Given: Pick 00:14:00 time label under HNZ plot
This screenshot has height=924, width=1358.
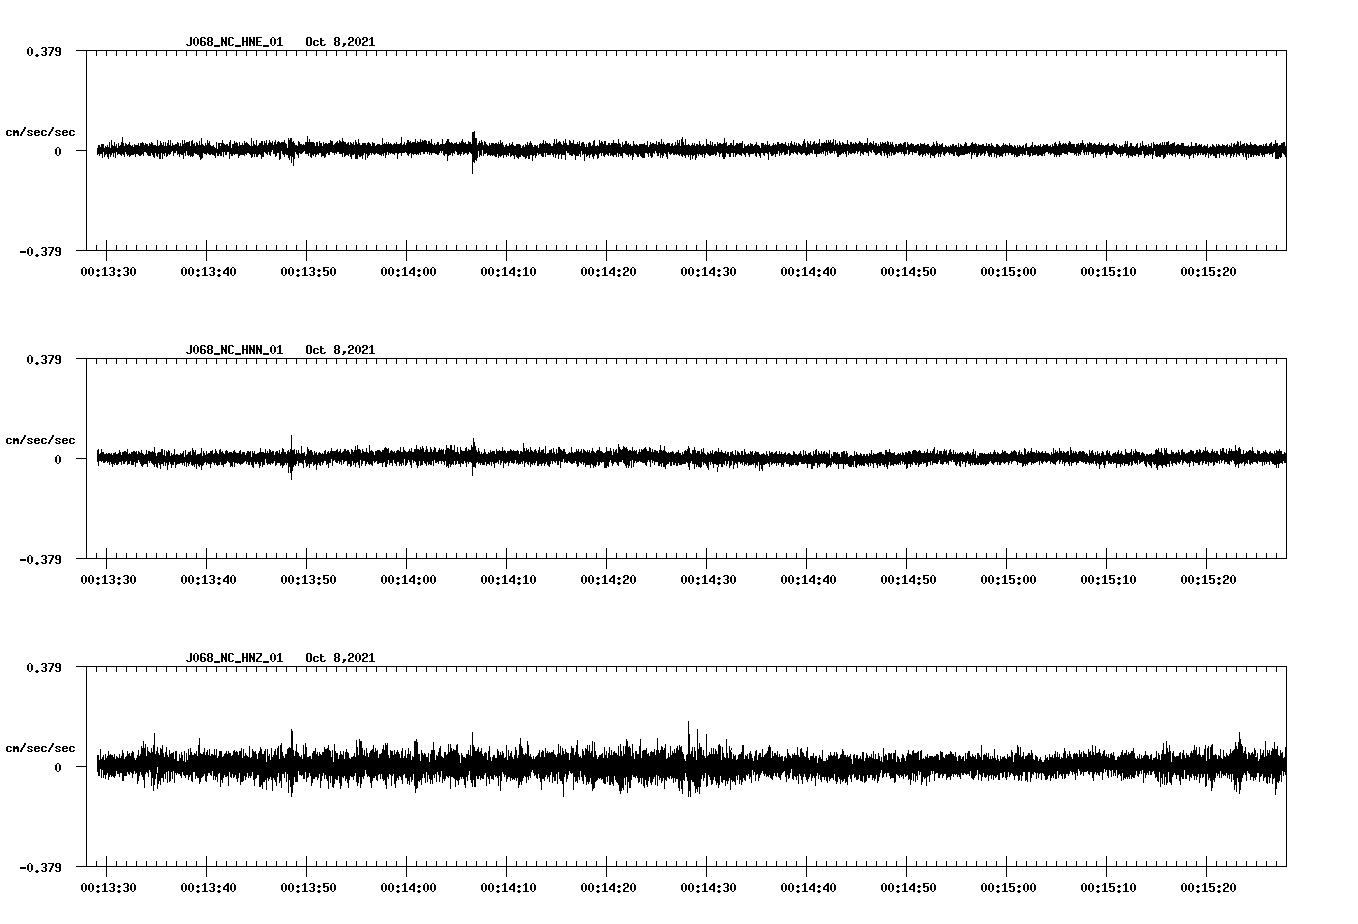Looking at the screenshot, I should coord(408,888).
